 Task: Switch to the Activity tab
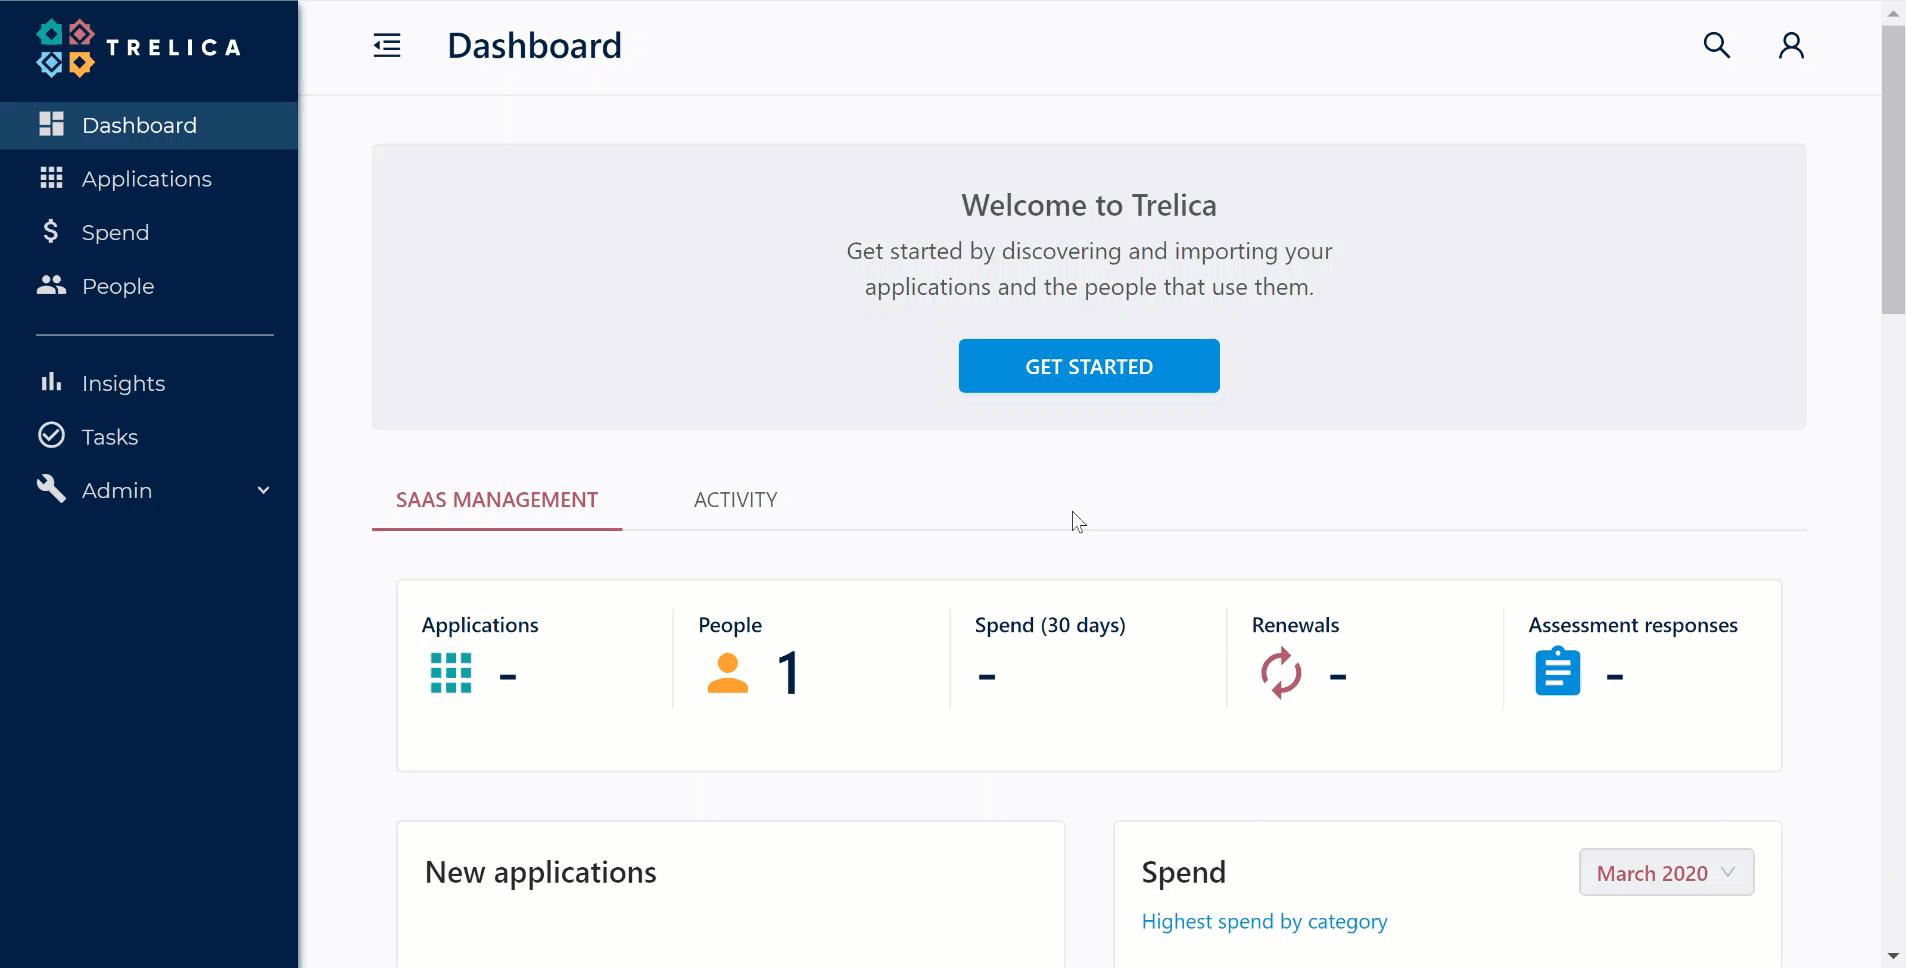click(735, 500)
